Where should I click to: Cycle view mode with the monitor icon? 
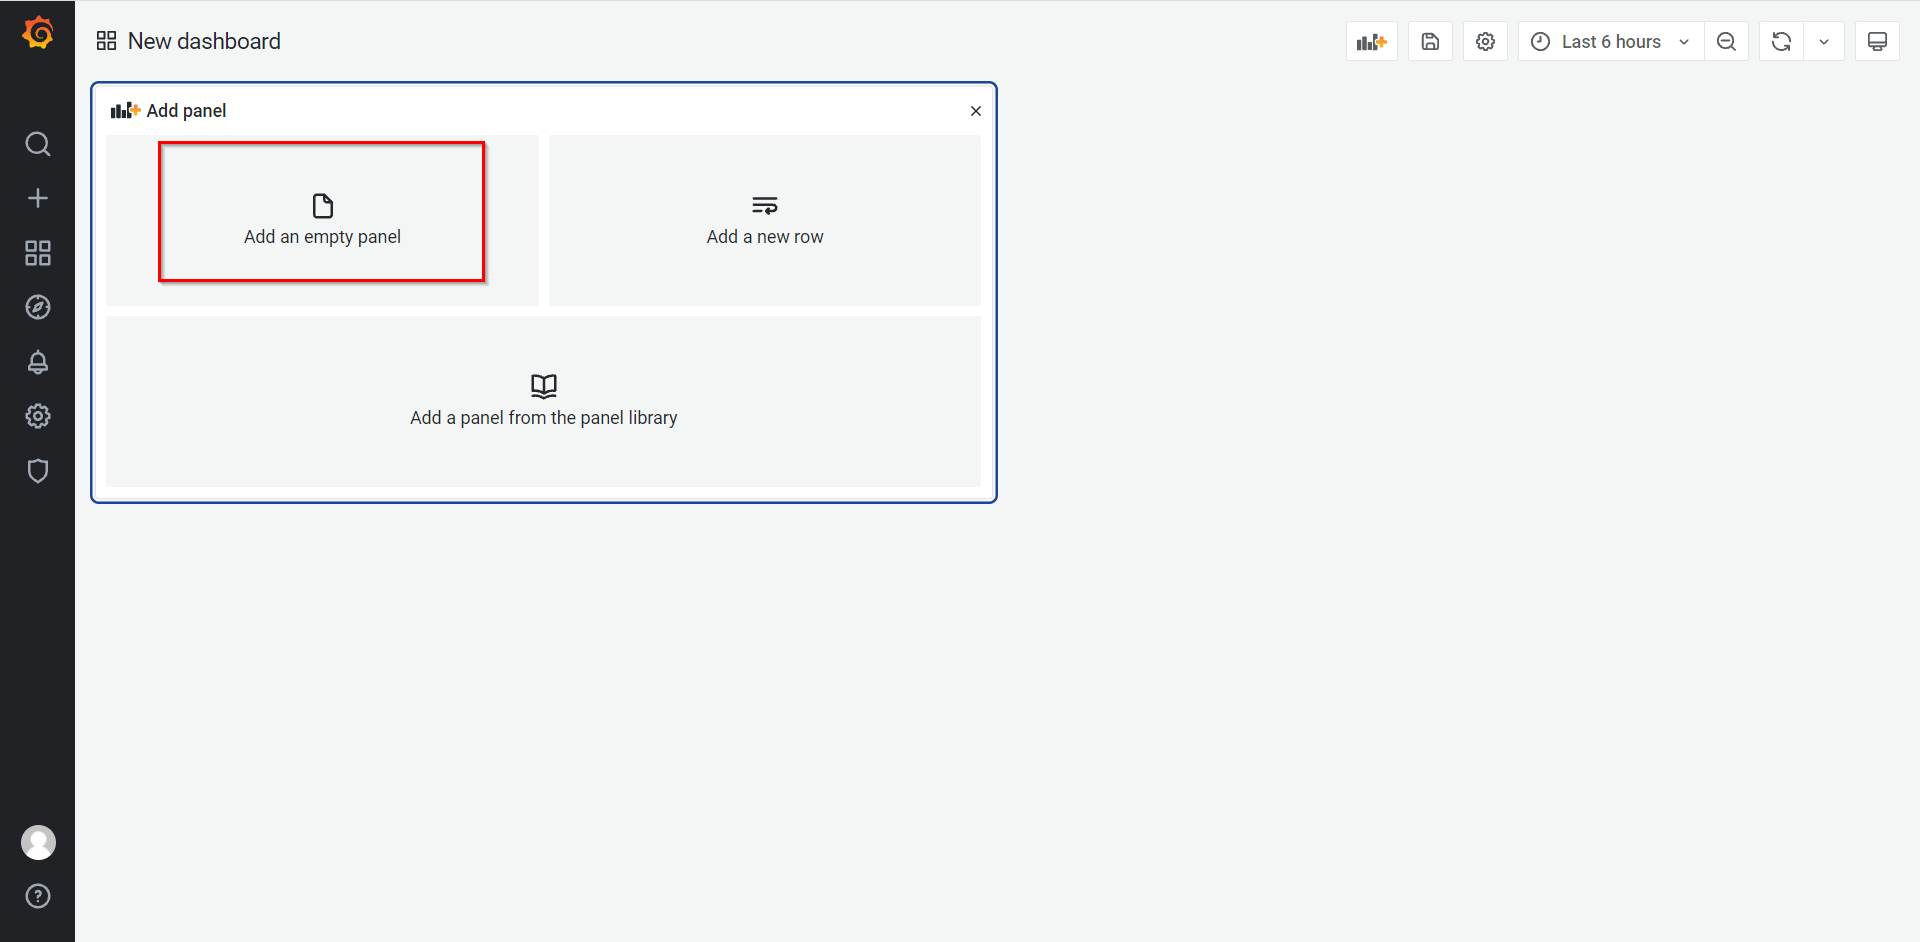1877,42
